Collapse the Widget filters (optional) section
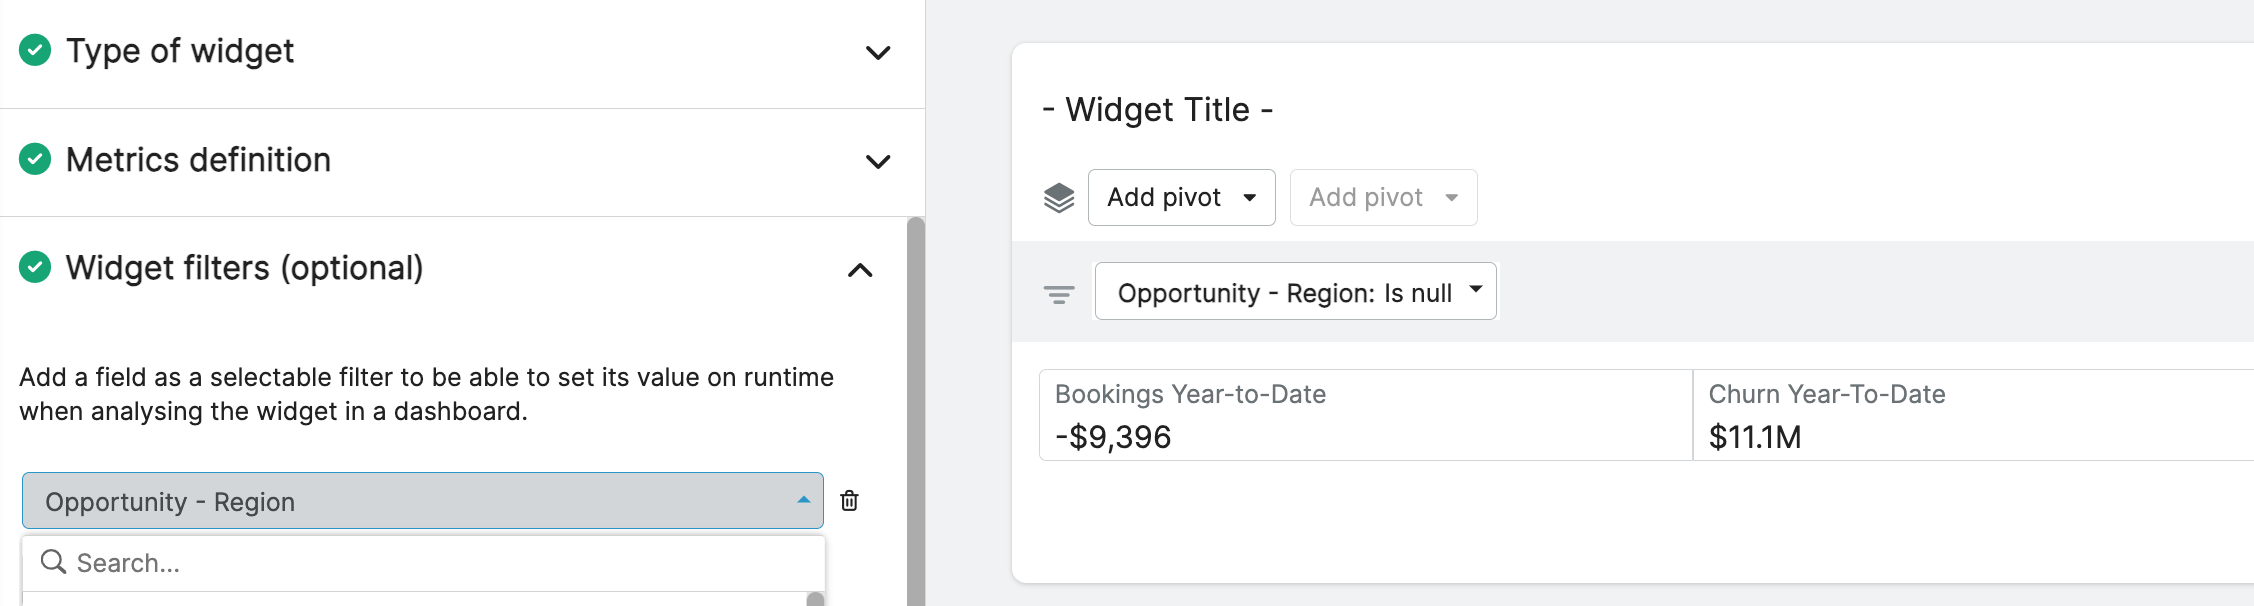Viewport: 2254px width, 606px height. [860, 270]
